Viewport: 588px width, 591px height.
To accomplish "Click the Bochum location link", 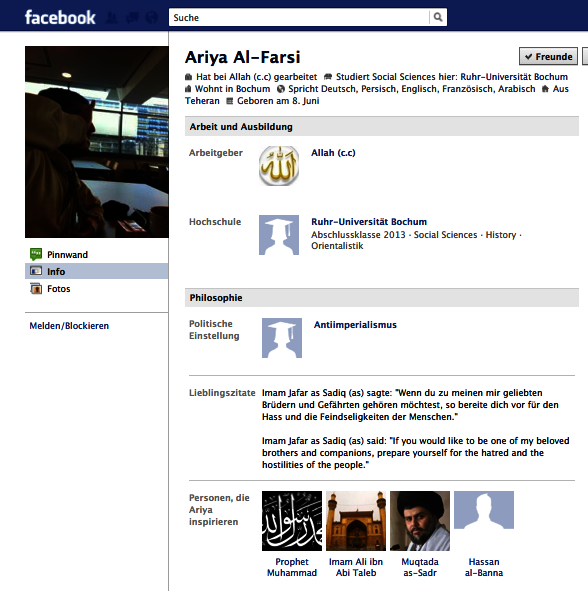I will pos(253,89).
